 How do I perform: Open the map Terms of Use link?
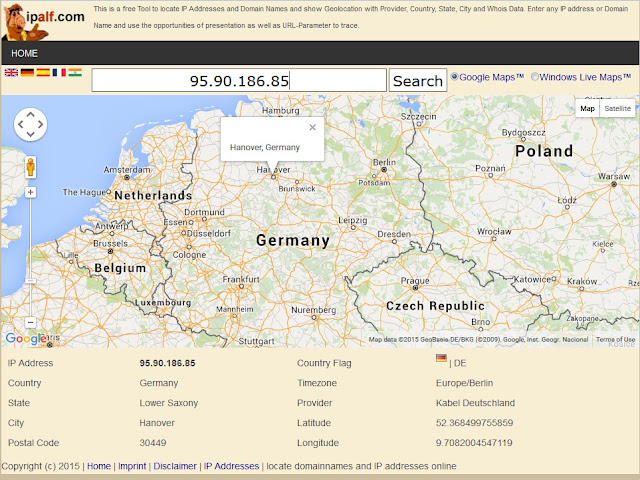pyautogui.click(x=615, y=340)
